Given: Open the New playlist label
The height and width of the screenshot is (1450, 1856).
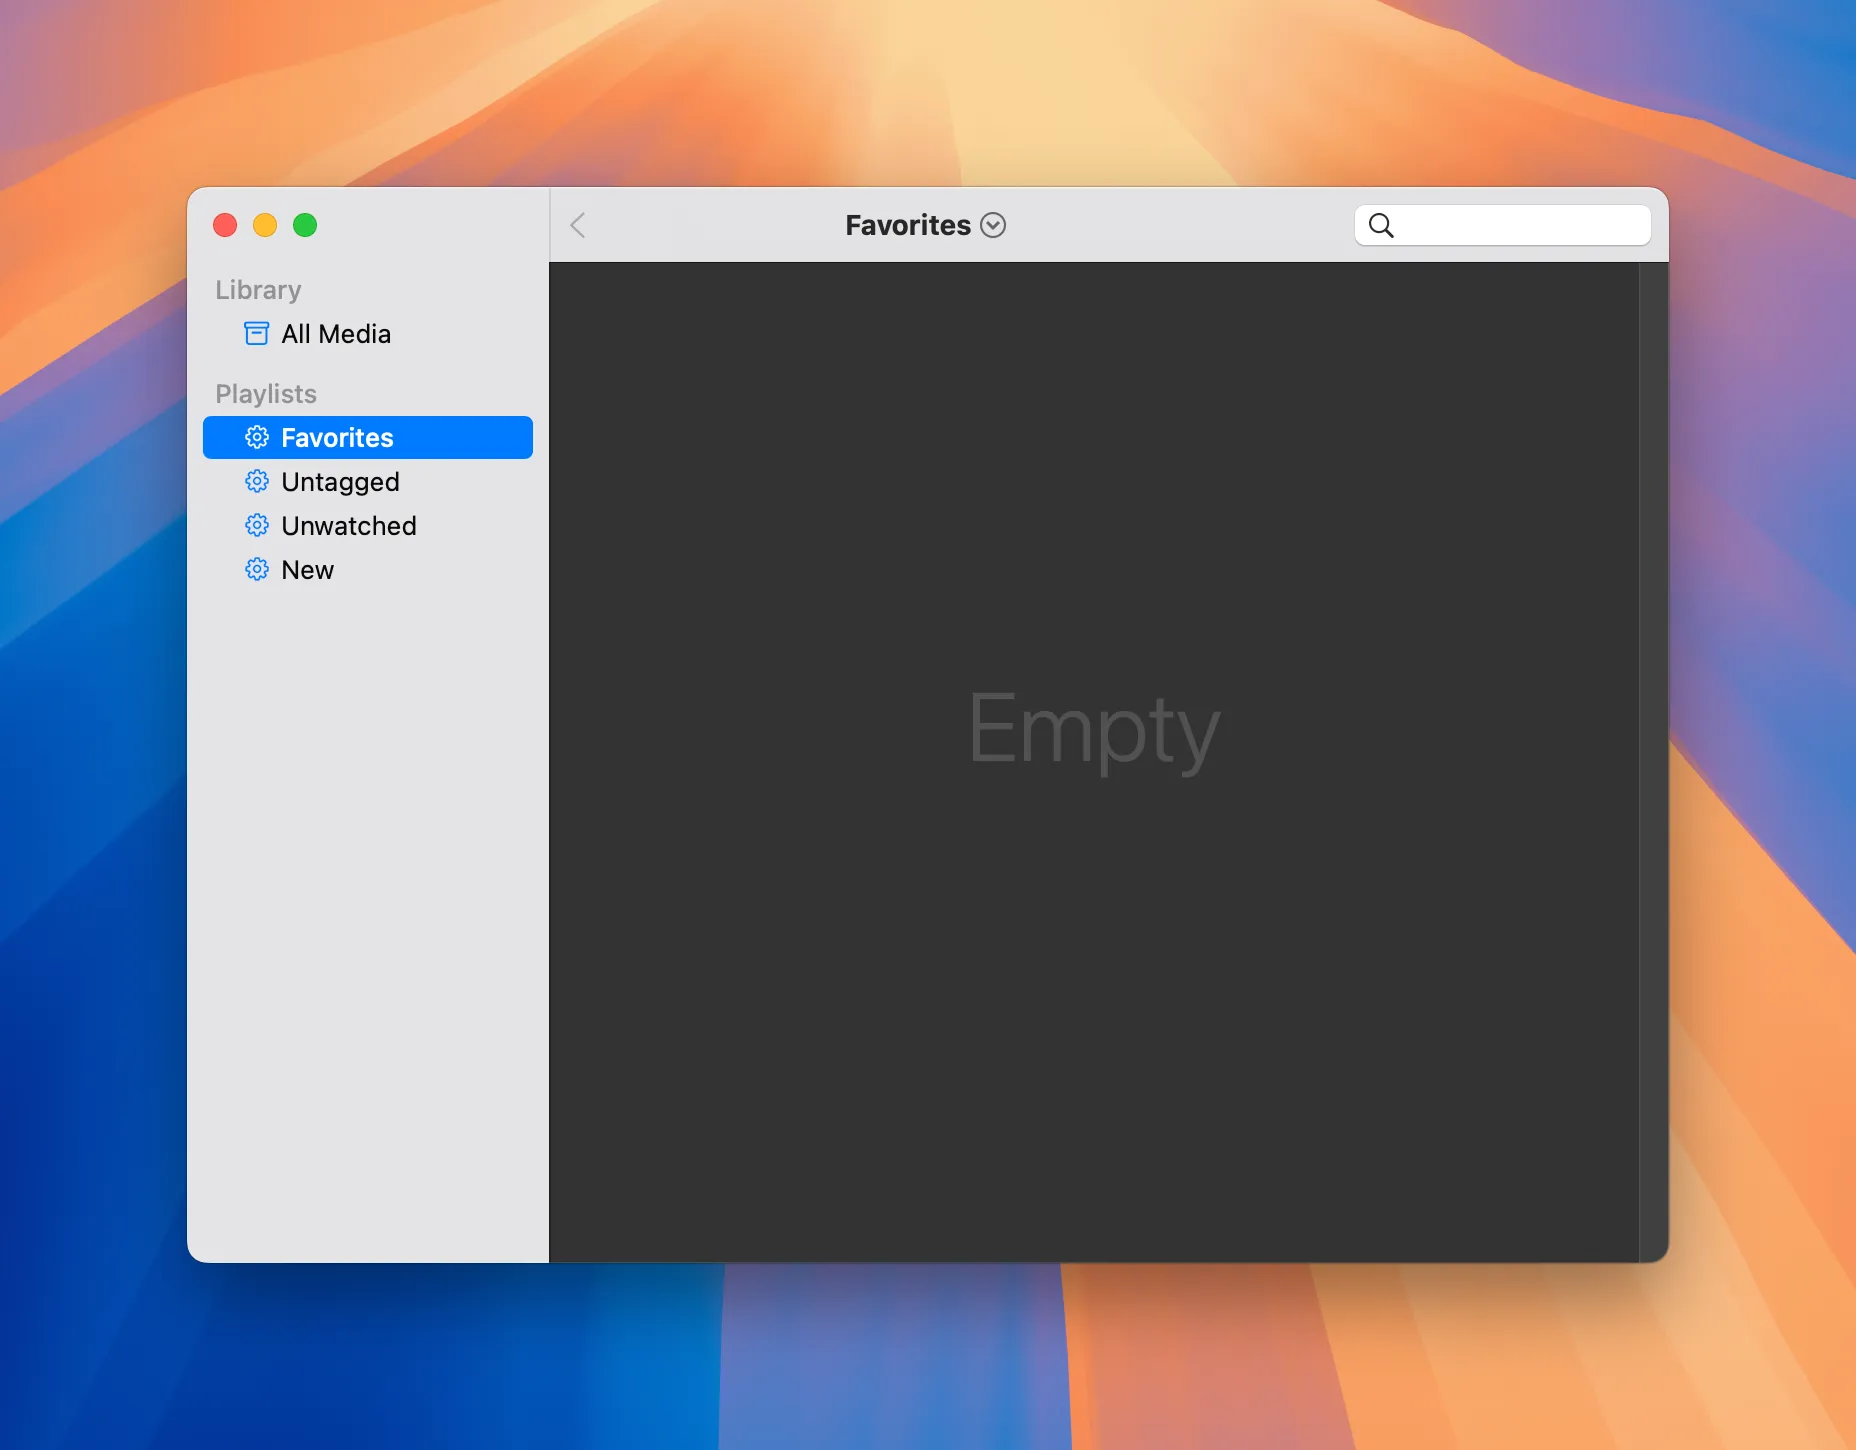Looking at the screenshot, I should point(307,570).
